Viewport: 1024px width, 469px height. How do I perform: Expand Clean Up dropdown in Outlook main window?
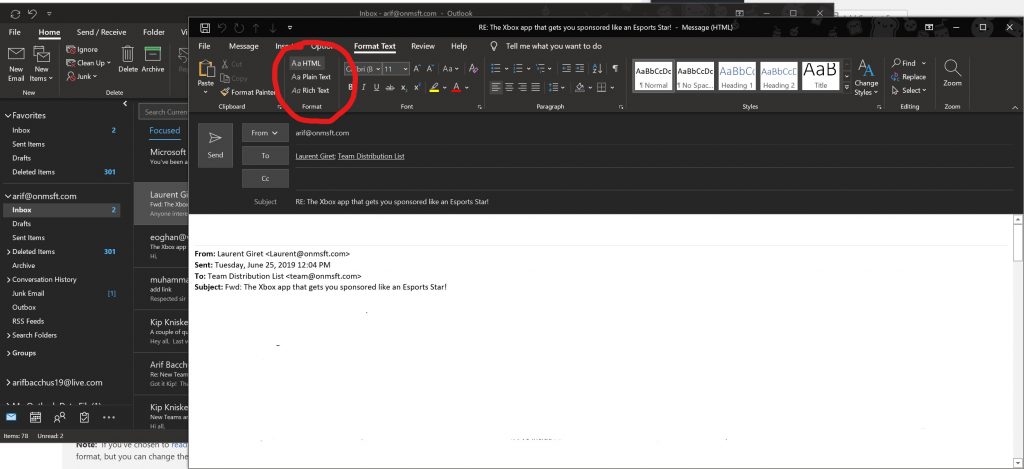pyautogui.click(x=89, y=63)
